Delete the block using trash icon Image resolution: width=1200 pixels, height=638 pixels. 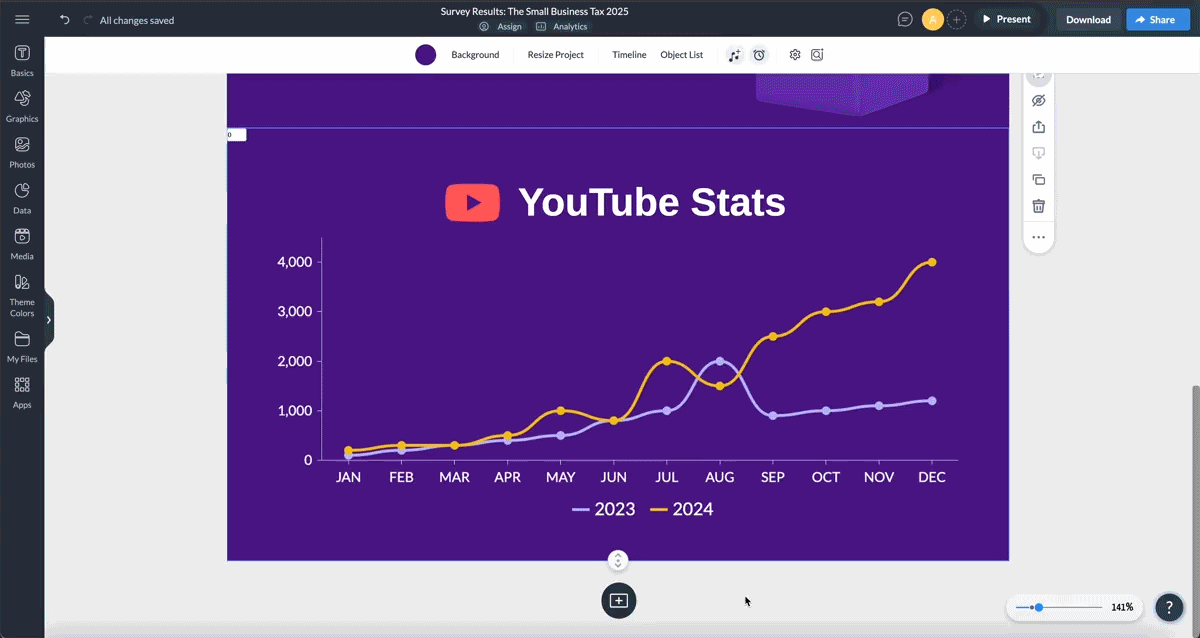[1038, 206]
